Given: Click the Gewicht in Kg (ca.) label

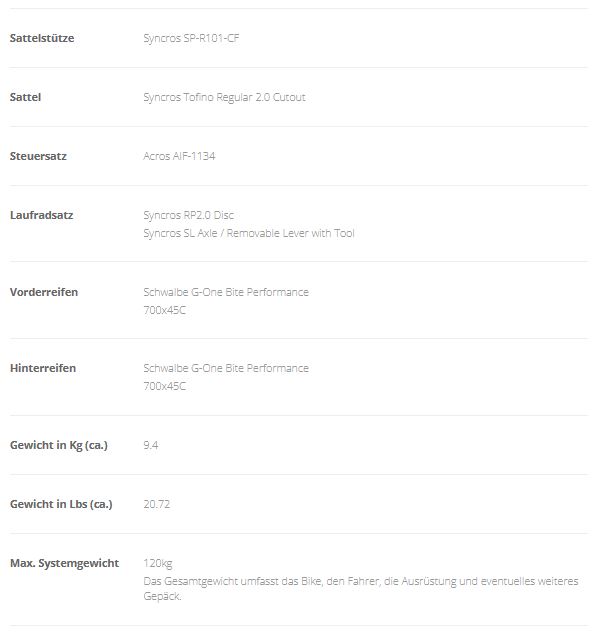Looking at the screenshot, I should coord(59,445).
